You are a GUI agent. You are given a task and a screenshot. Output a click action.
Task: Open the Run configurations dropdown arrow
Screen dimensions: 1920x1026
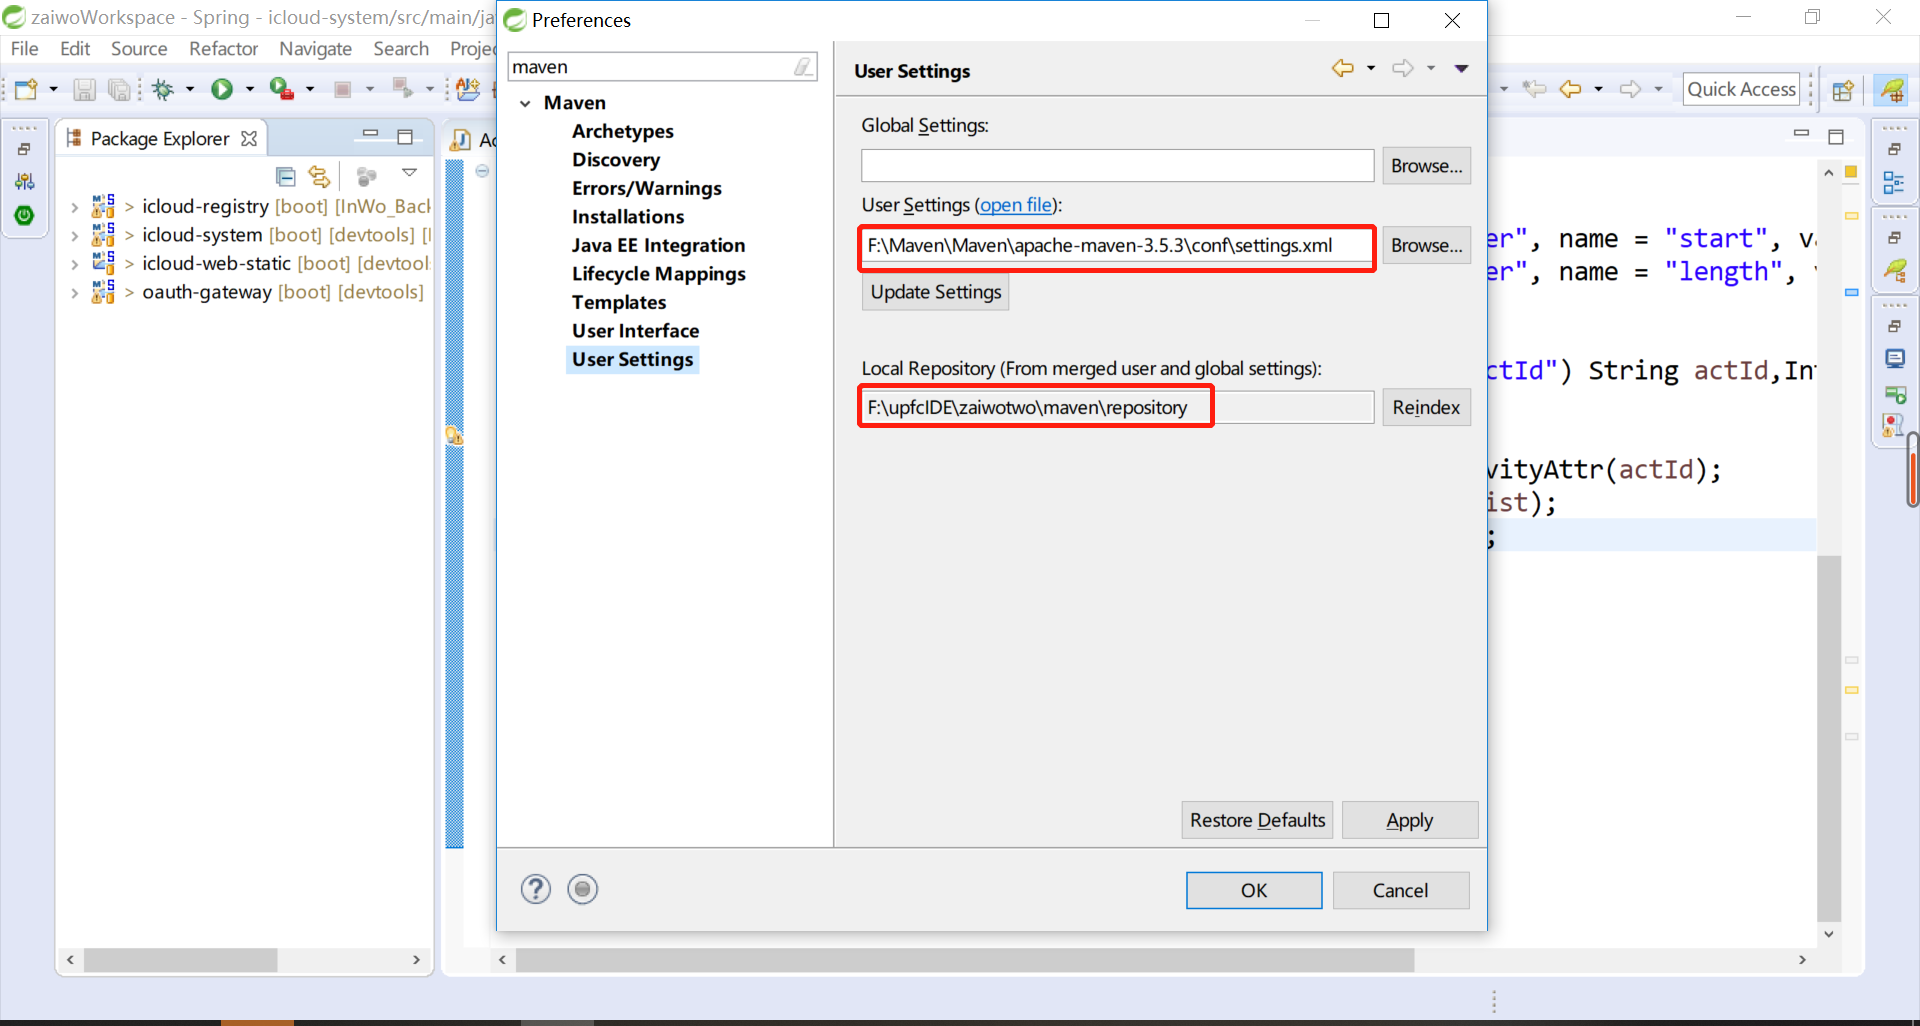click(x=250, y=89)
